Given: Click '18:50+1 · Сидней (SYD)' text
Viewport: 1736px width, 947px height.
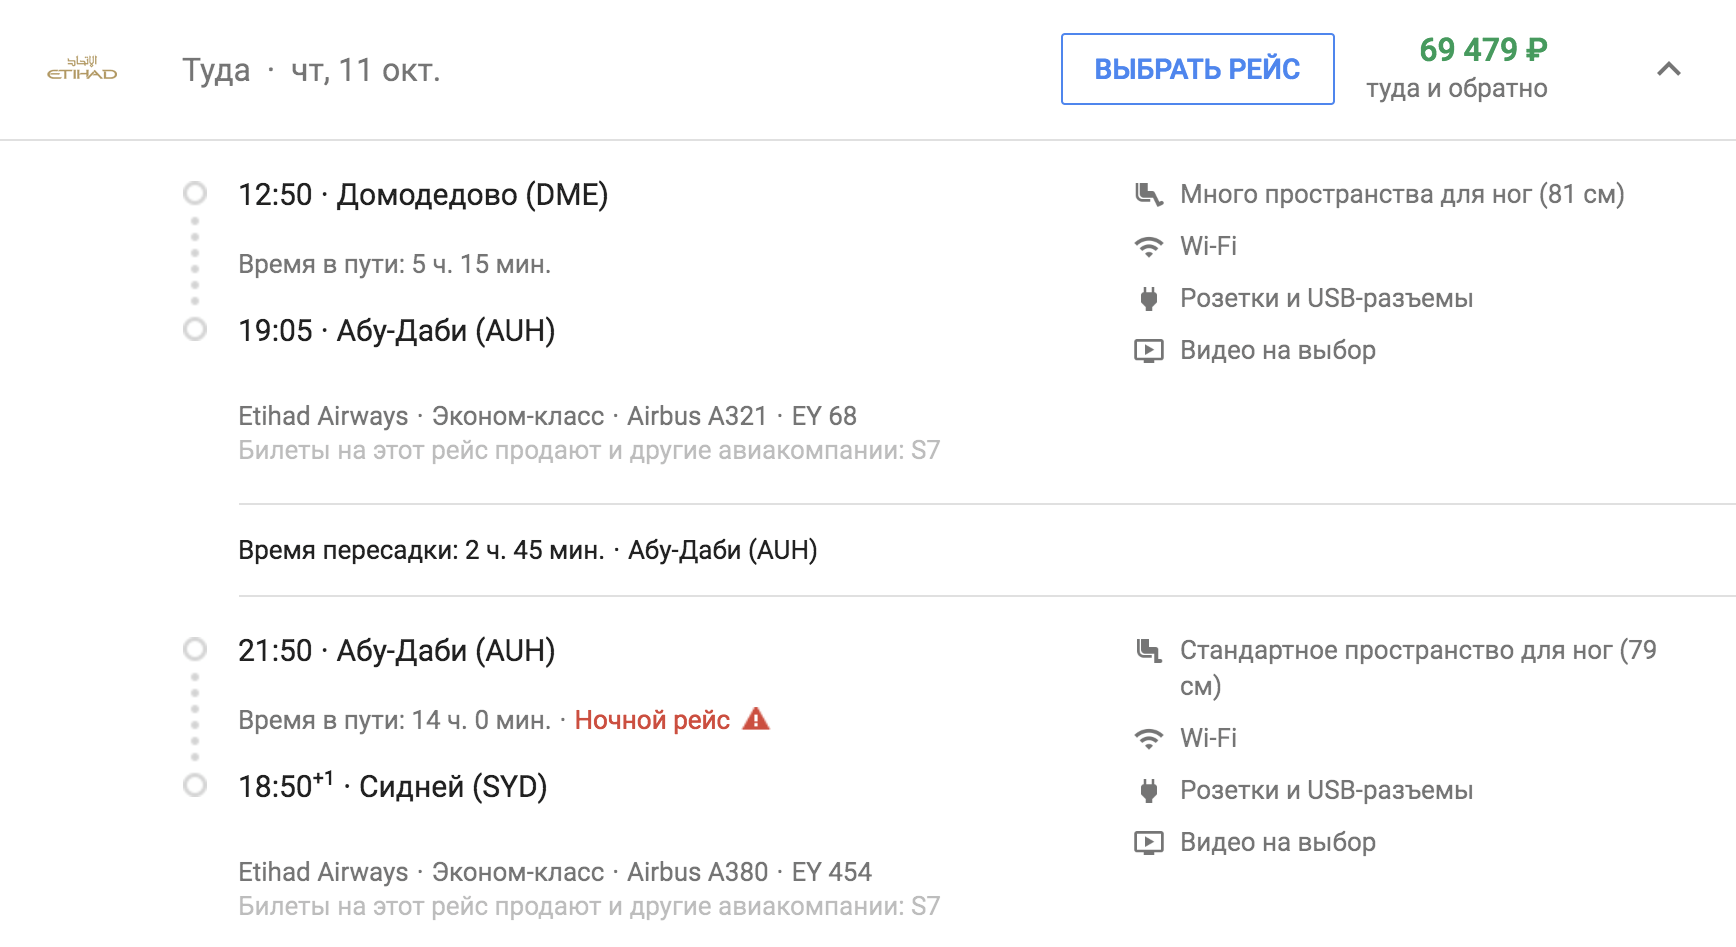Looking at the screenshot, I should 393,786.
